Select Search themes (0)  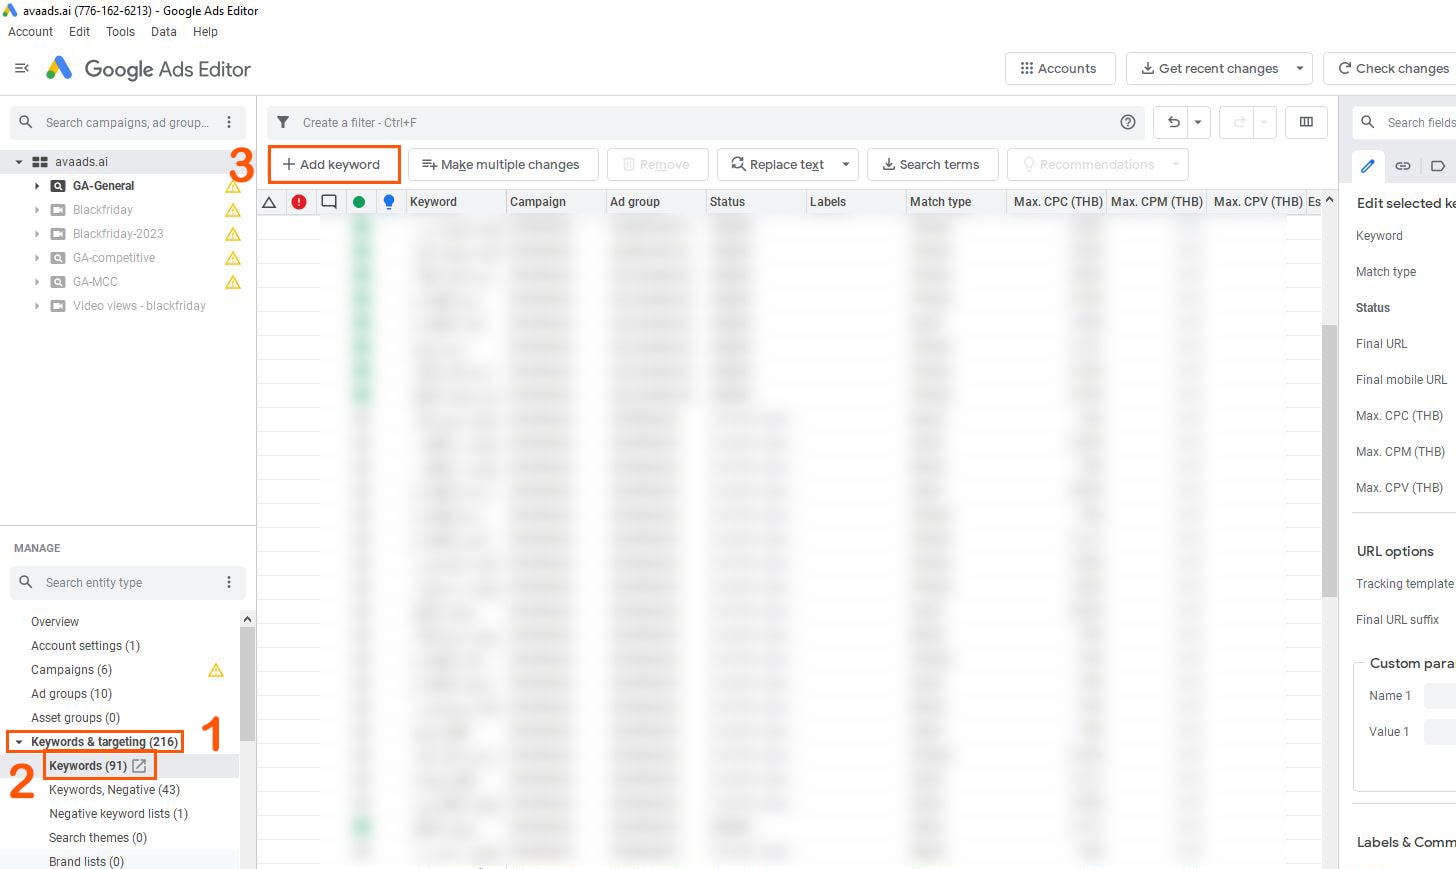(97, 838)
